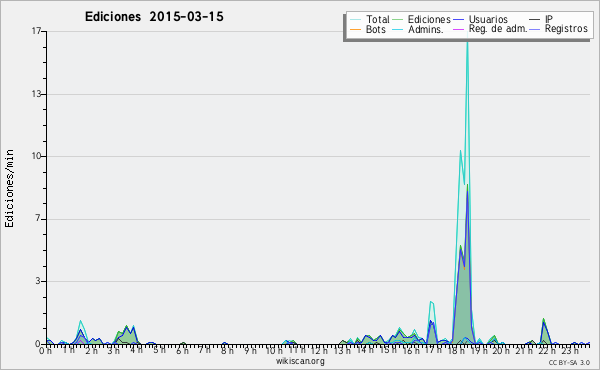Screen dimensions: 600x370
Task: Click the green Ediciones legend line swatch
Action: [x=398, y=20]
